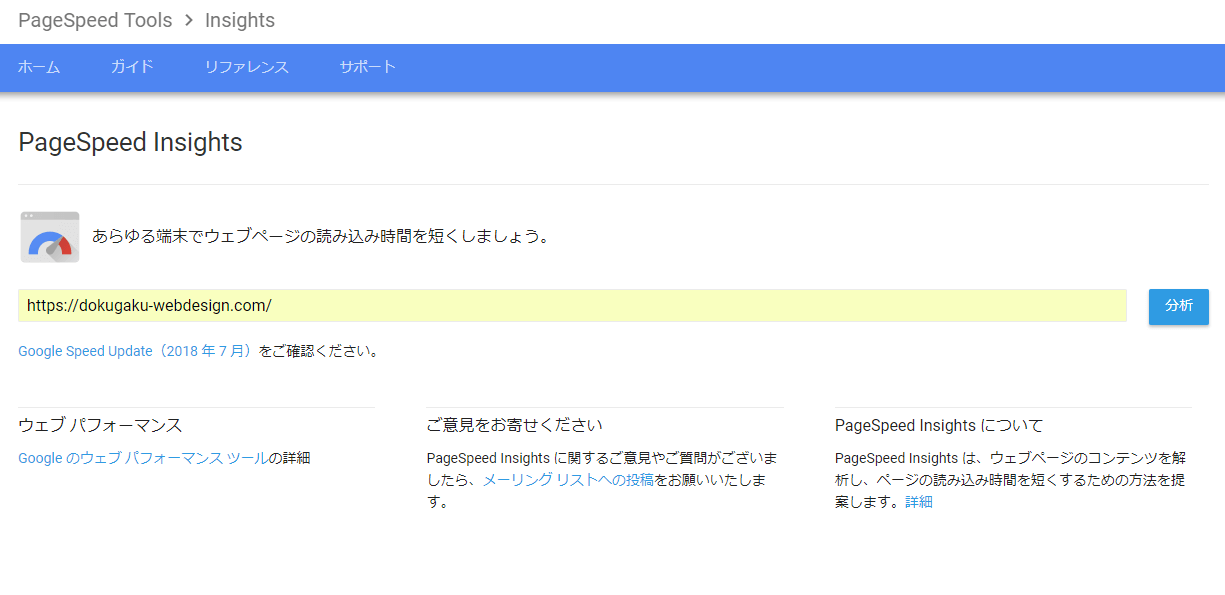Click the Insights breadcrumb
The image size is (1225, 595).
point(240,20)
